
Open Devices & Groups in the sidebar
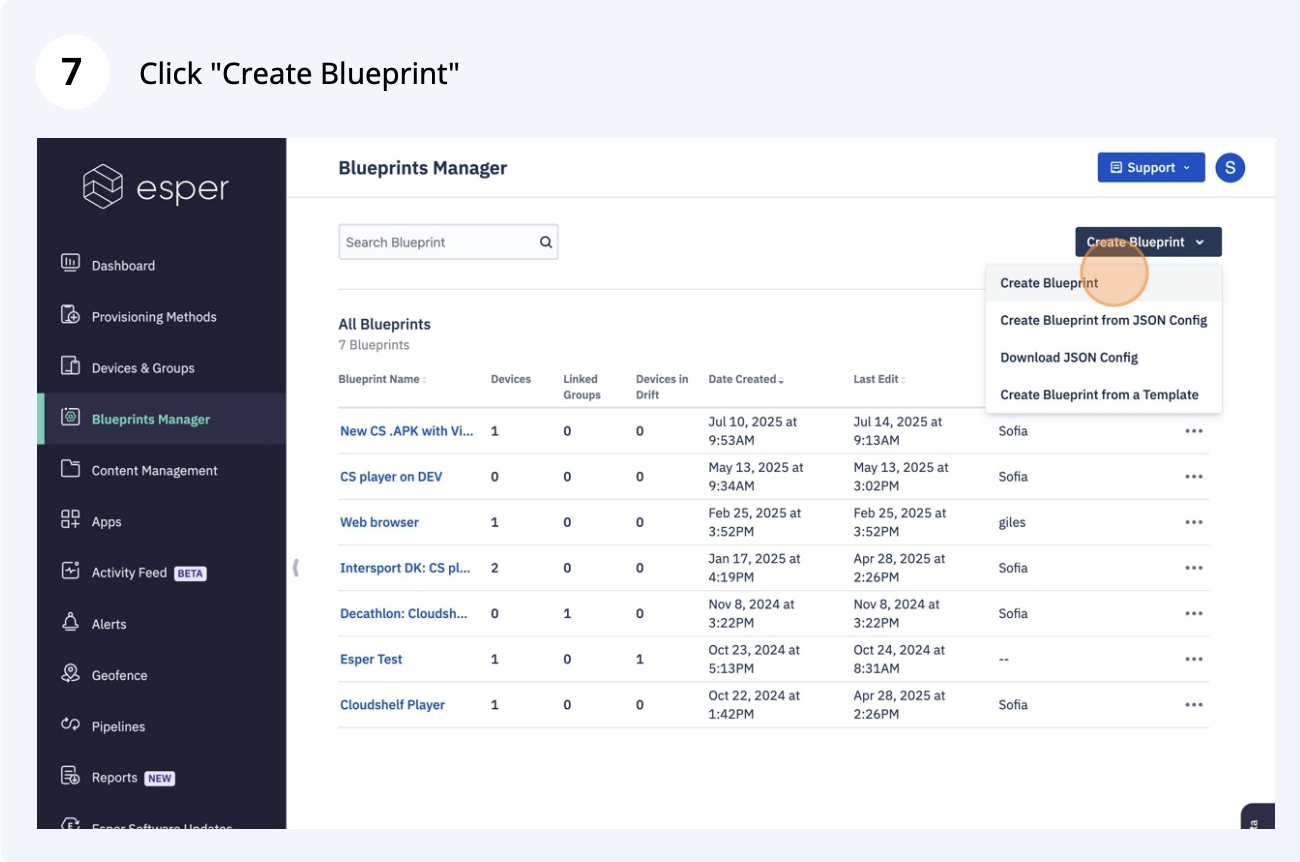(x=143, y=368)
